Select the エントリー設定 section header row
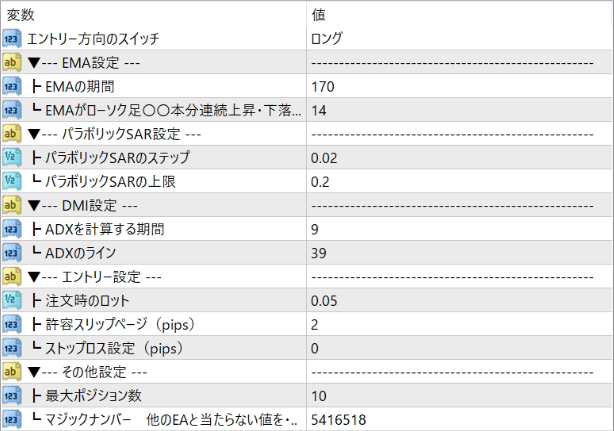Viewport: 614px width, 431px height. click(307, 277)
